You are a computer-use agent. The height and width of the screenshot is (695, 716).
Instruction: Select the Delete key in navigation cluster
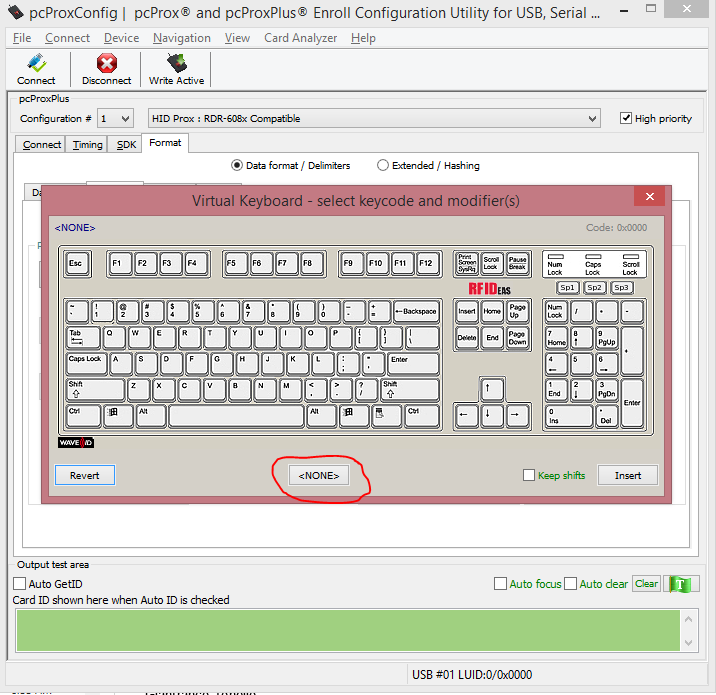pyautogui.click(x=467, y=338)
